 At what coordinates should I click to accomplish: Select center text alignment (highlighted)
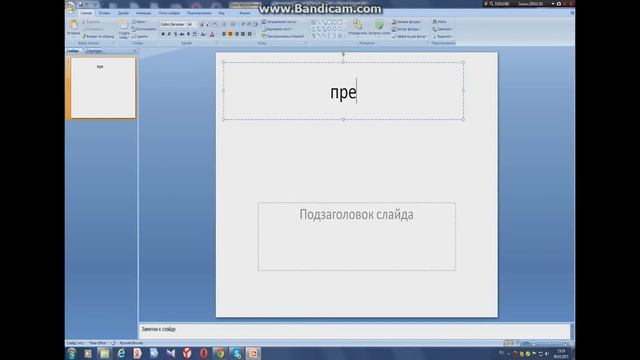pyautogui.click(x=230, y=34)
